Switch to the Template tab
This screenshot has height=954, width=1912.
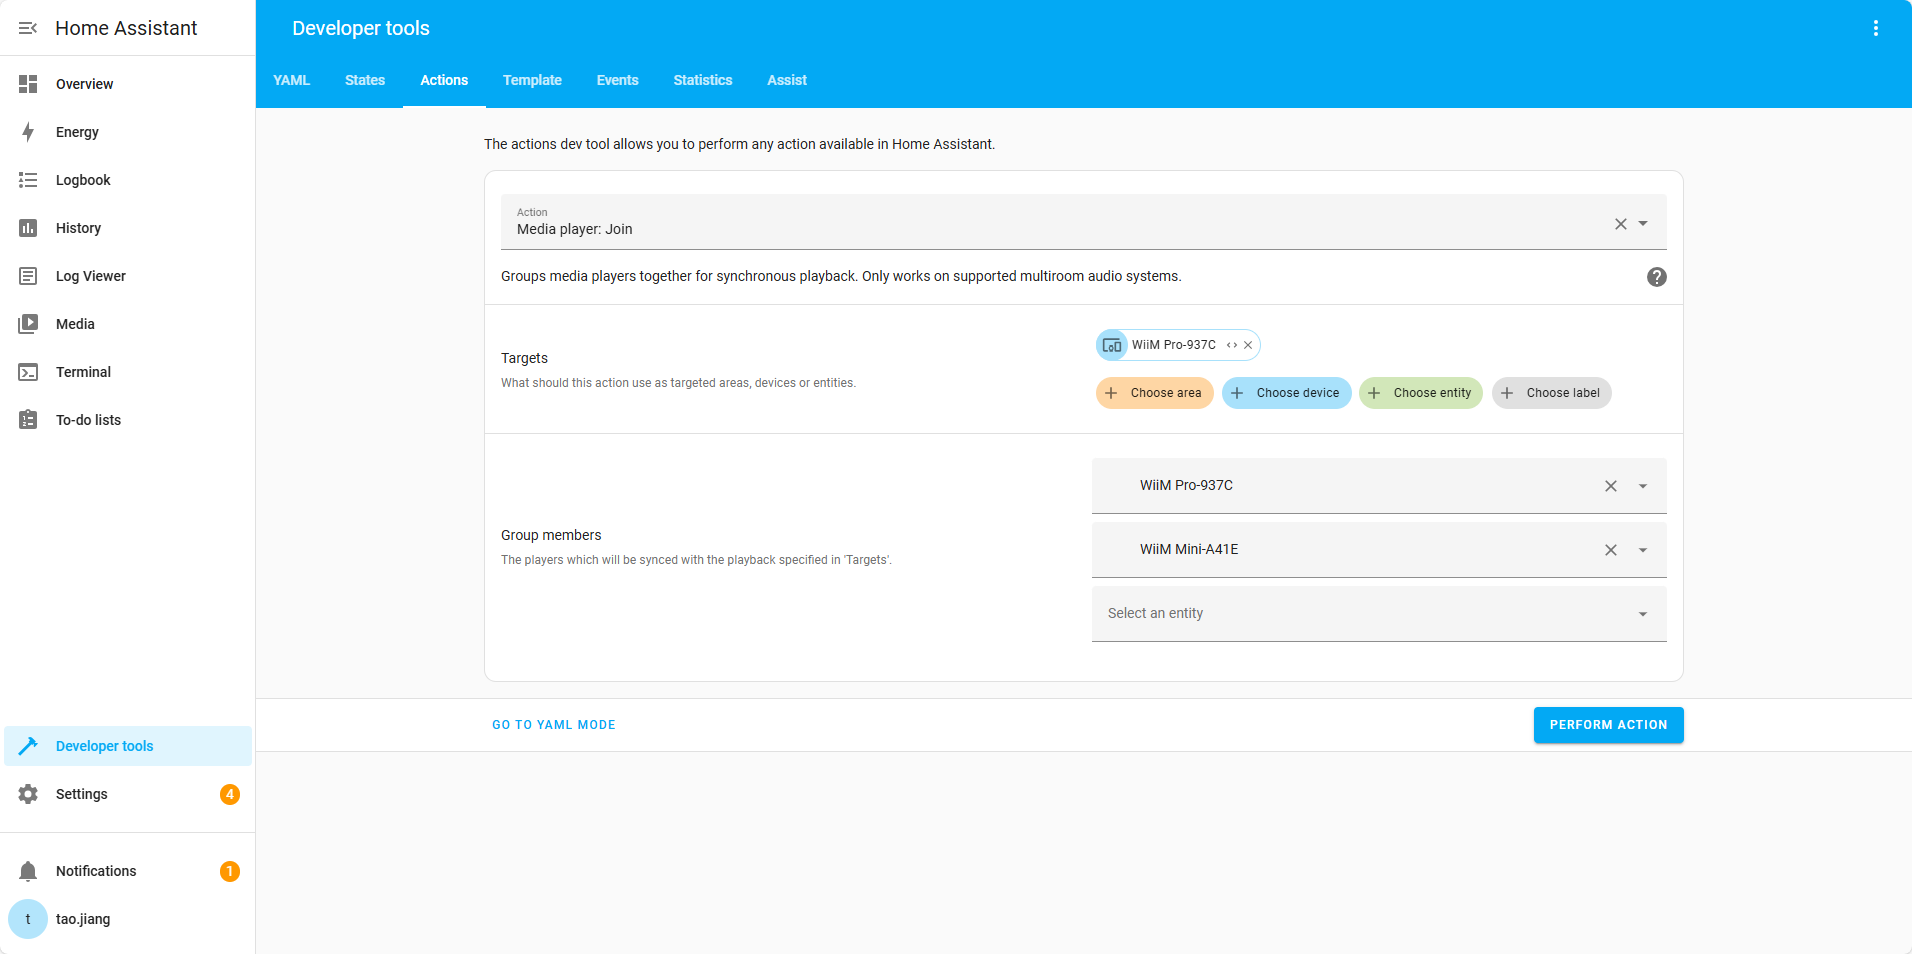(532, 80)
